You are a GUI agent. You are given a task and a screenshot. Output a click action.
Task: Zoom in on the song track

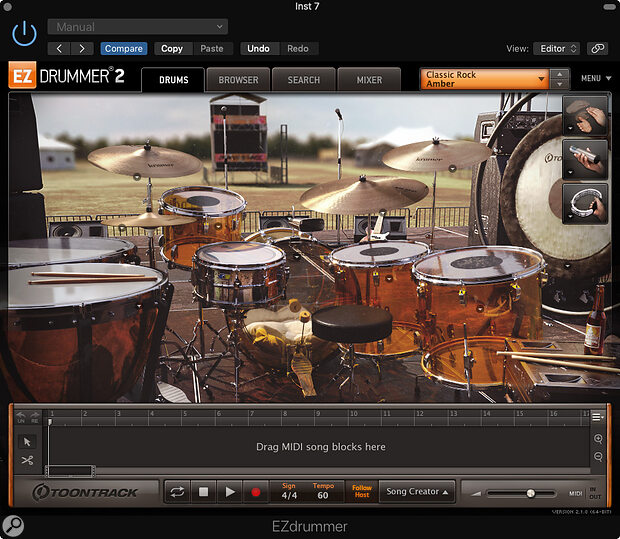pos(598,439)
